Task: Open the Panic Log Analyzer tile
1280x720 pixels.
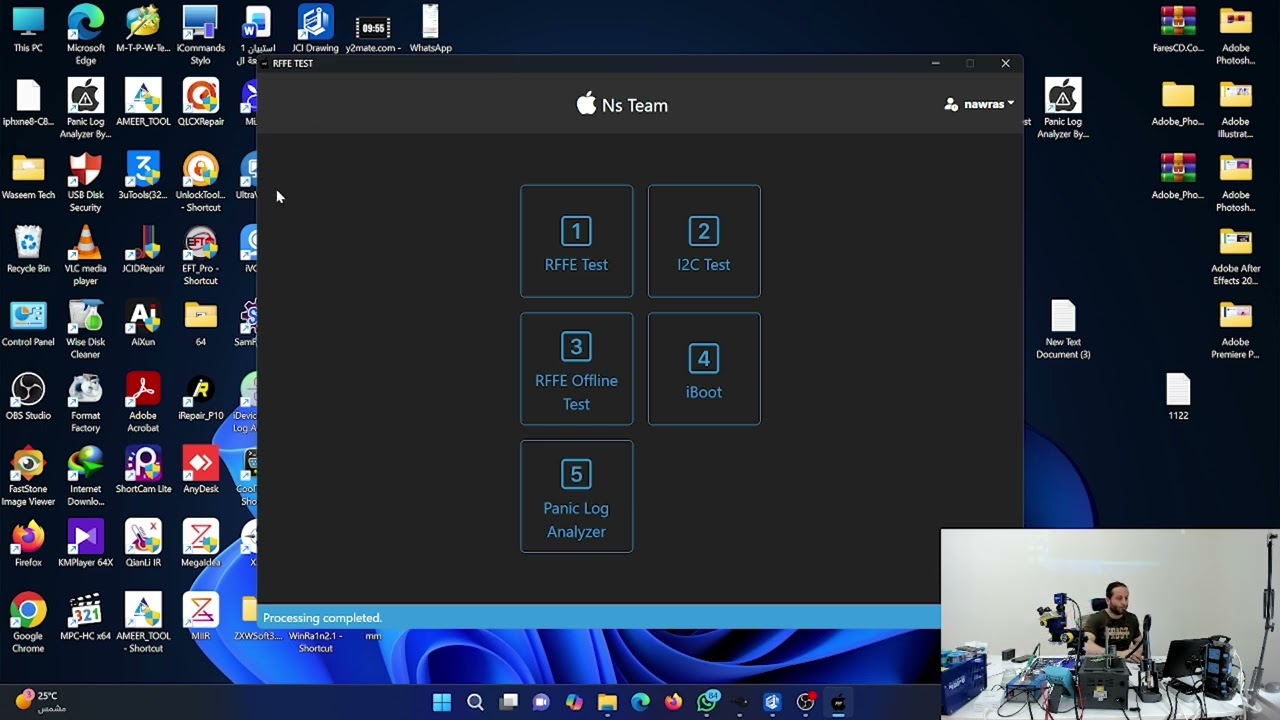Action: [x=576, y=497]
